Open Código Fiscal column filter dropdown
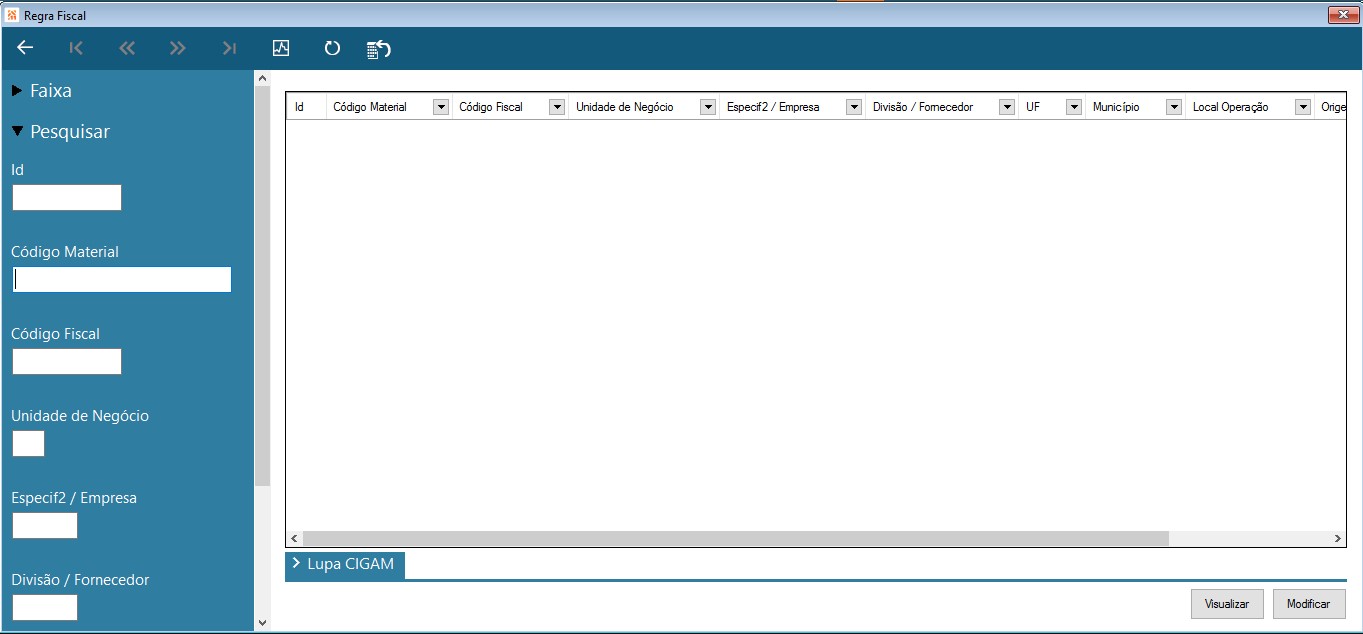 pos(558,107)
